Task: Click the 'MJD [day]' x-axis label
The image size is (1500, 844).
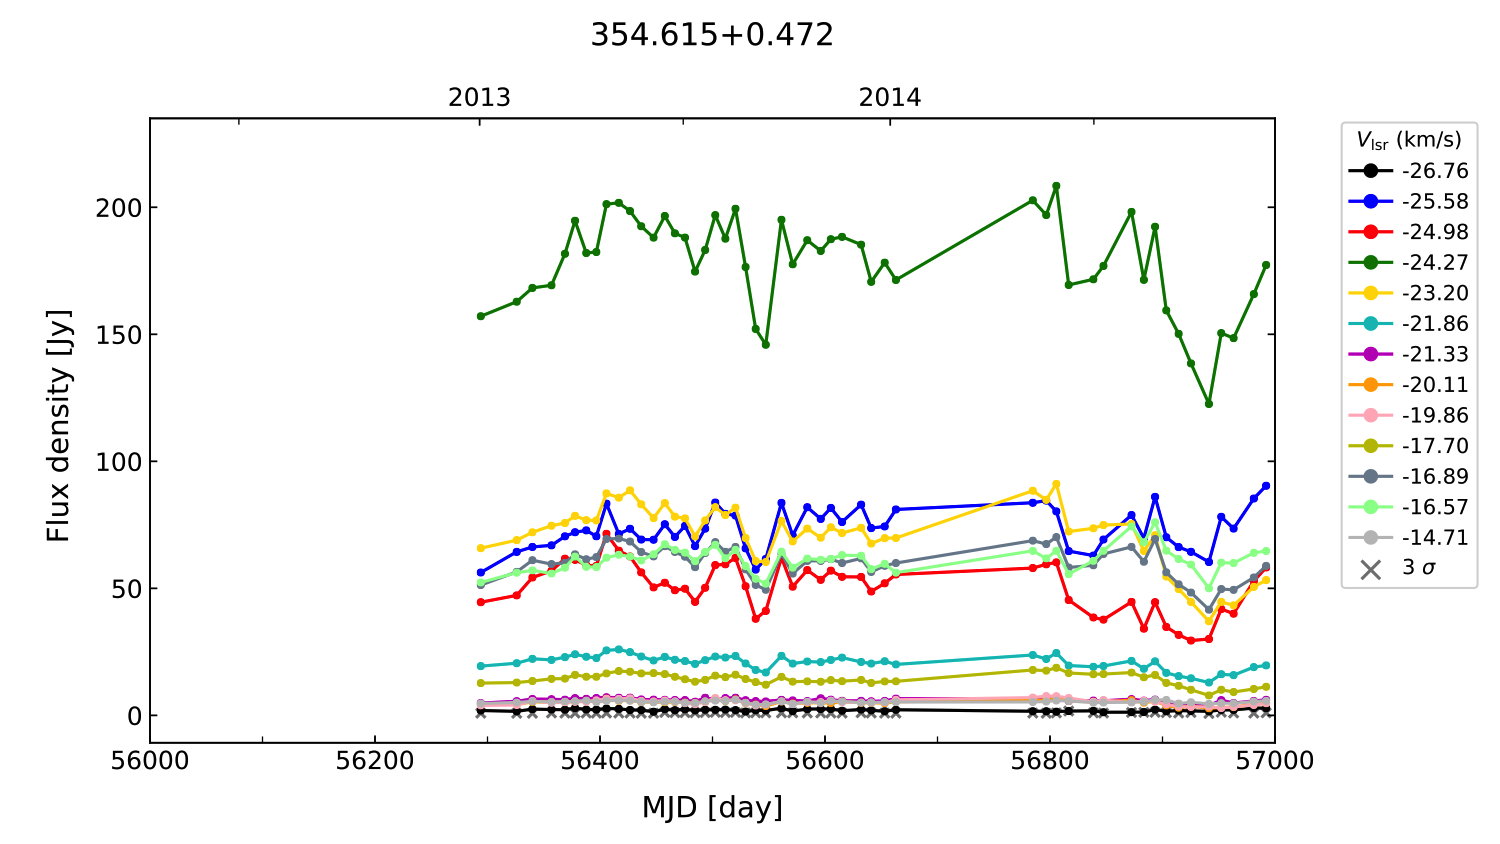Action: (x=711, y=807)
